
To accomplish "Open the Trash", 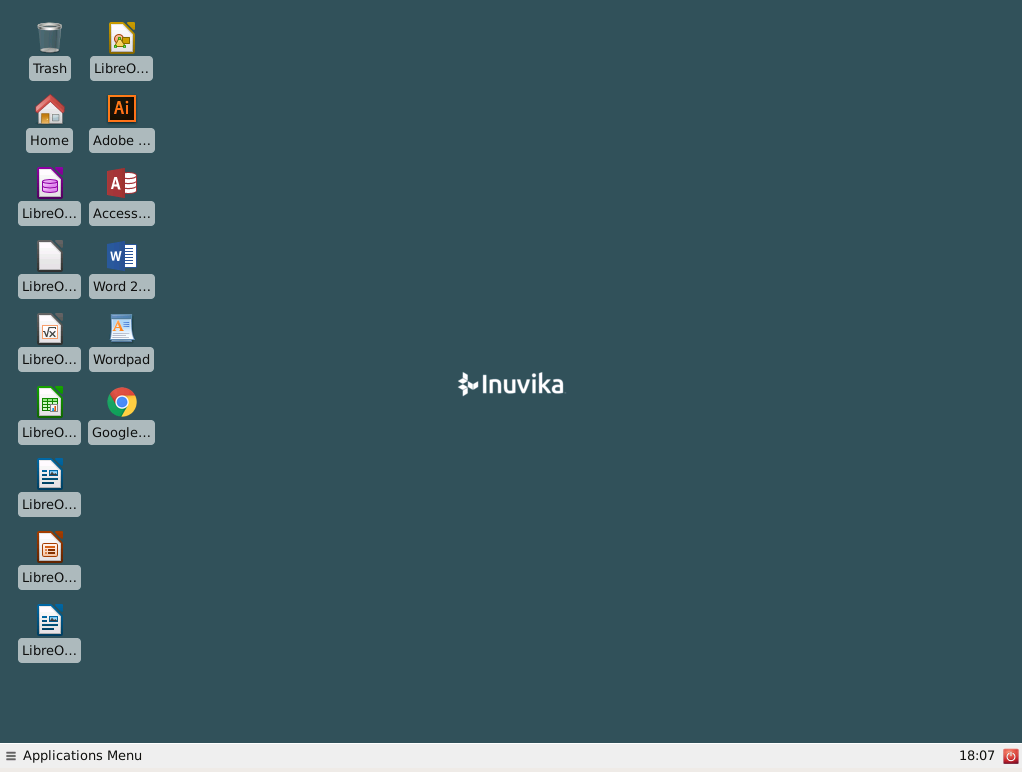I will pyautogui.click(x=49, y=40).
